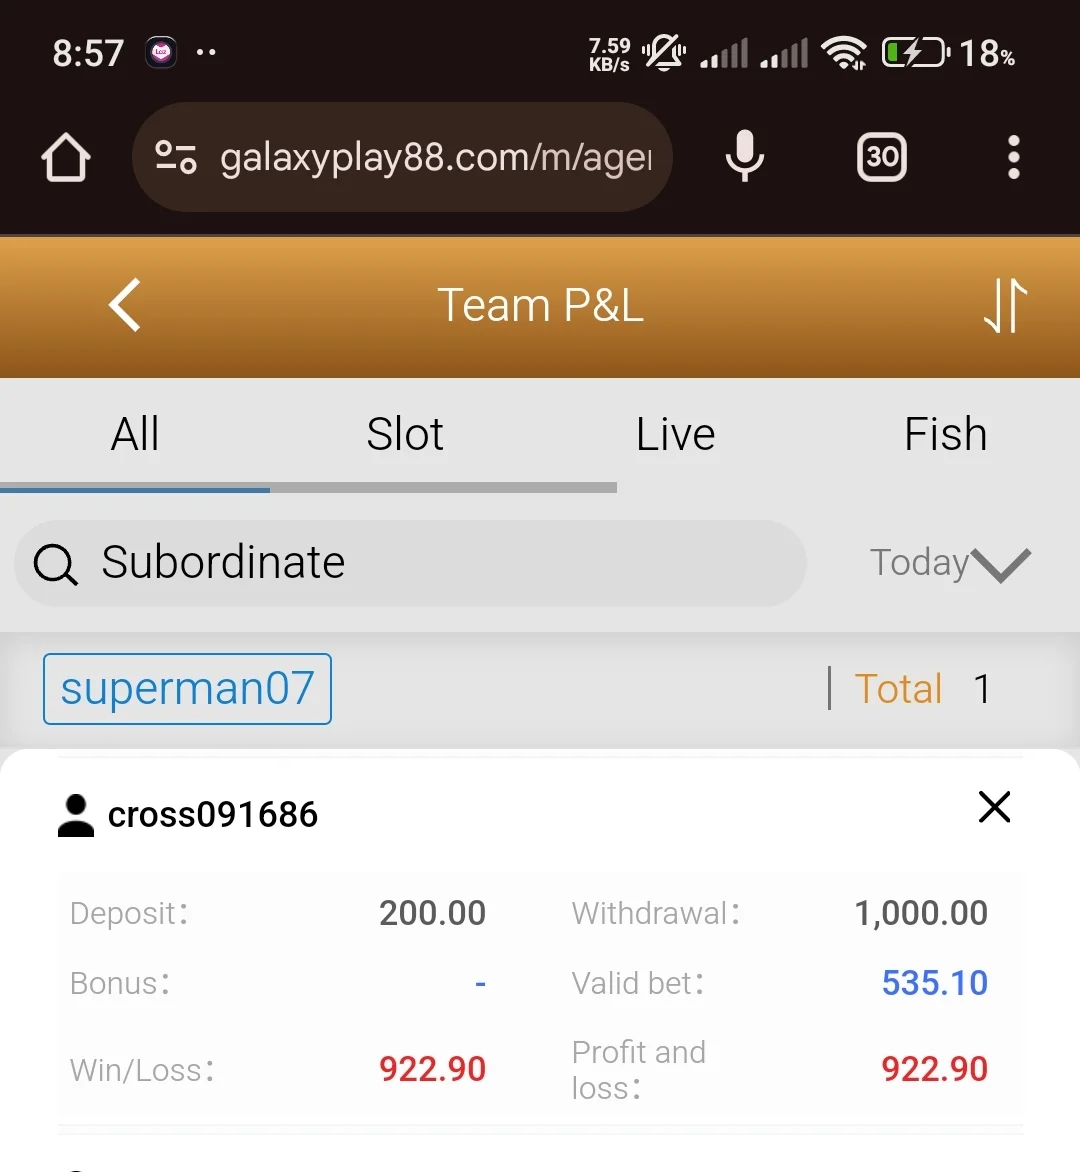The image size is (1080, 1172).
Task: Tap the browser home icon
Action: [x=66, y=158]
